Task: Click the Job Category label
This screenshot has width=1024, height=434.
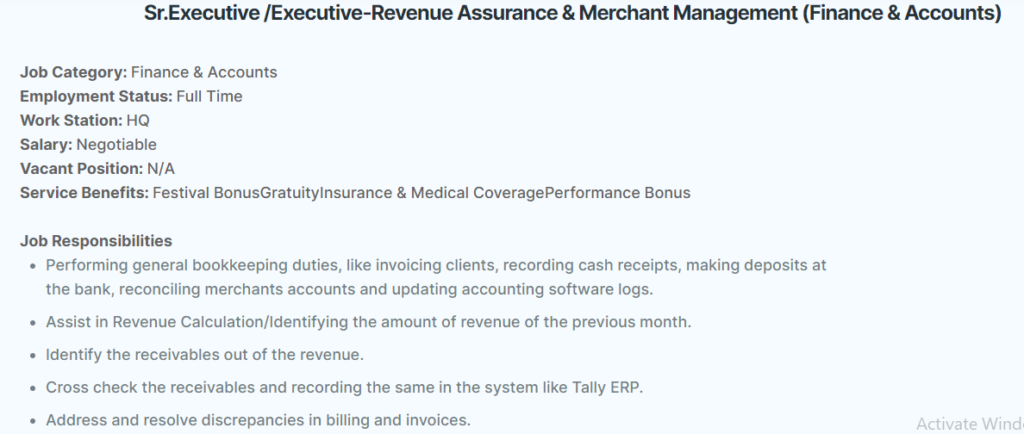Action: pyautogui.click(x=74, y=72)
